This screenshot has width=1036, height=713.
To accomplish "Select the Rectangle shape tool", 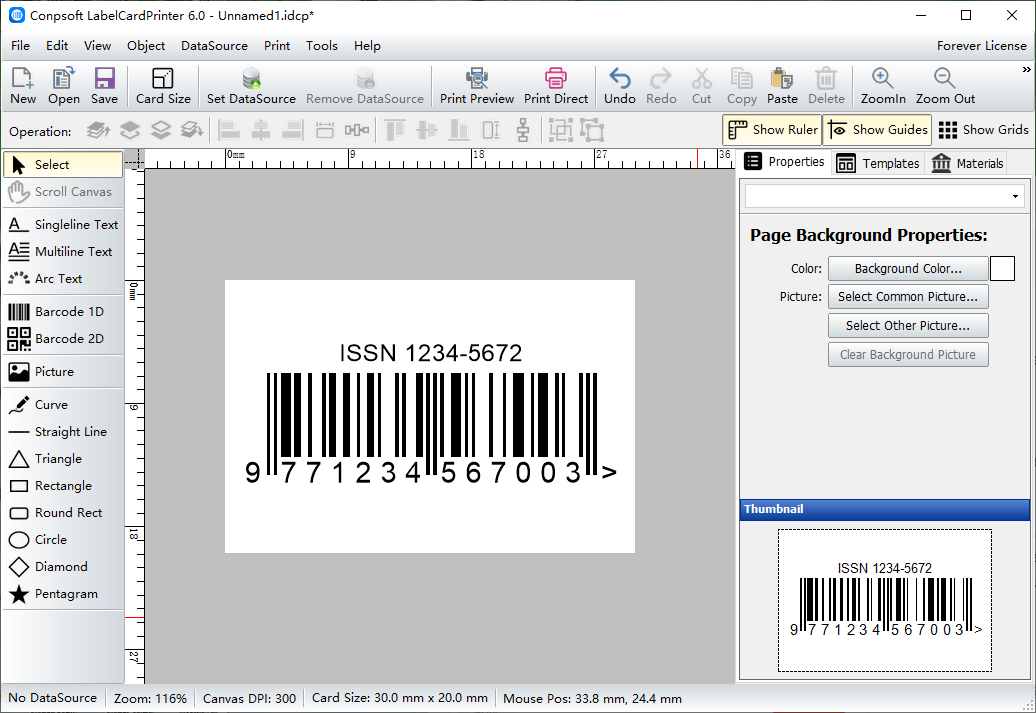I will tap(63, 486).
